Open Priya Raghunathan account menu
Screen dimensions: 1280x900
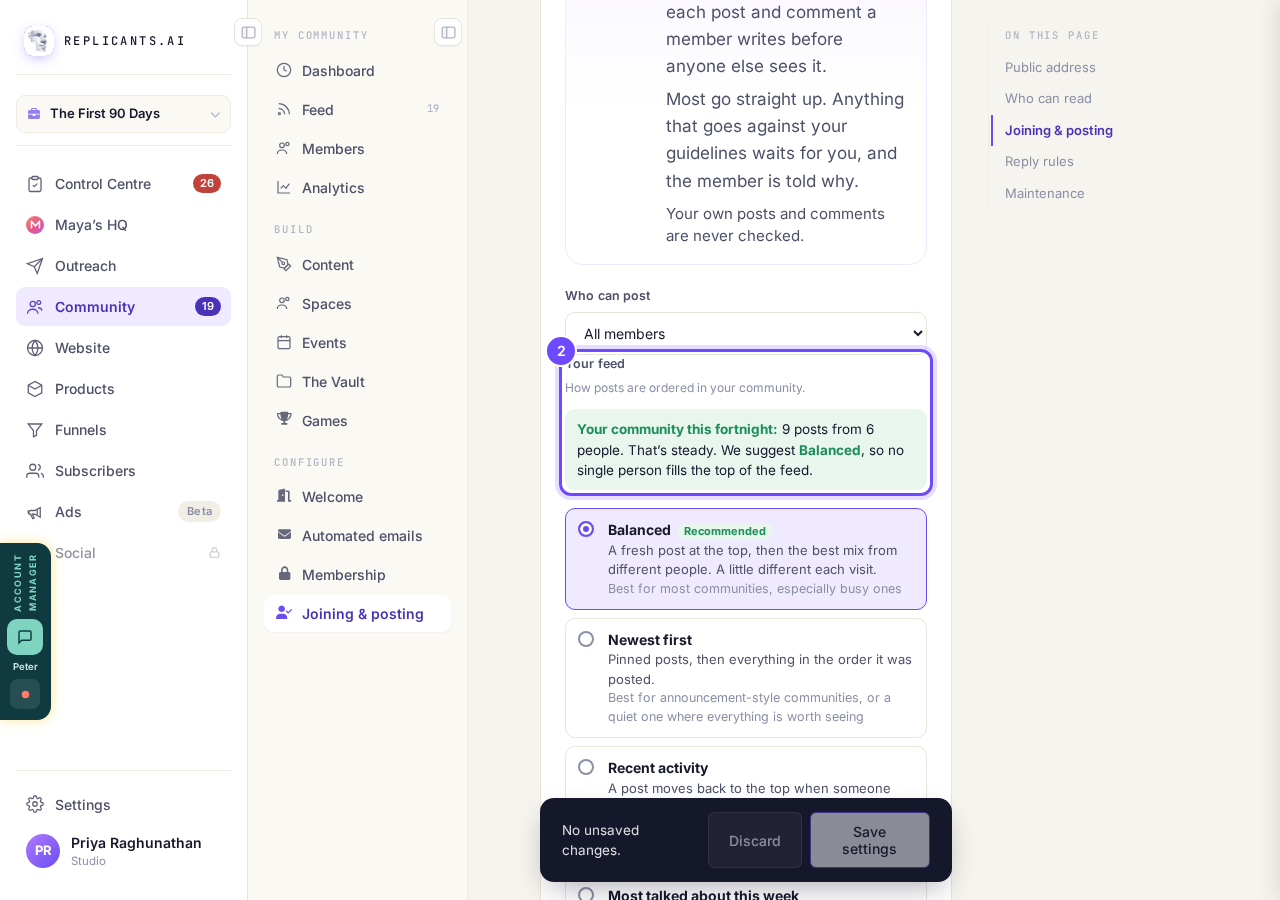point(123,851)
